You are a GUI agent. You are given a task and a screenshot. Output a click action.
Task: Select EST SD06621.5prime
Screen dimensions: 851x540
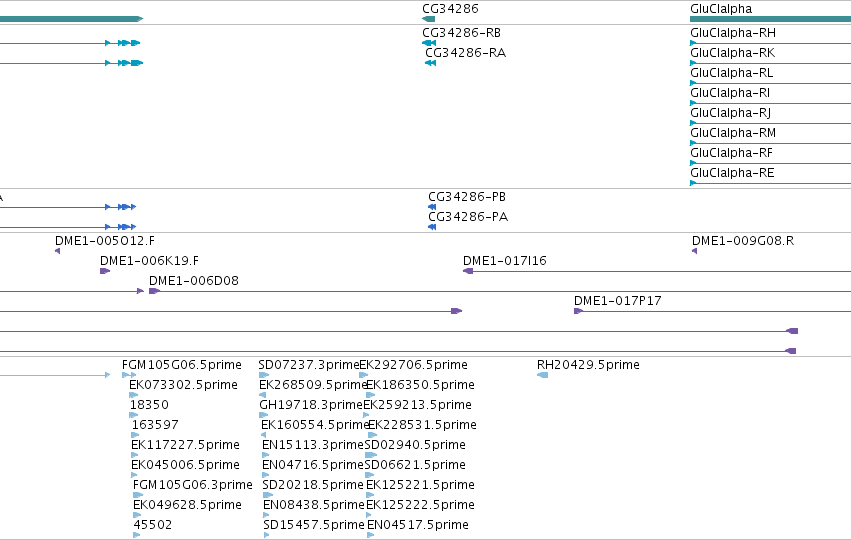point(415,465)
